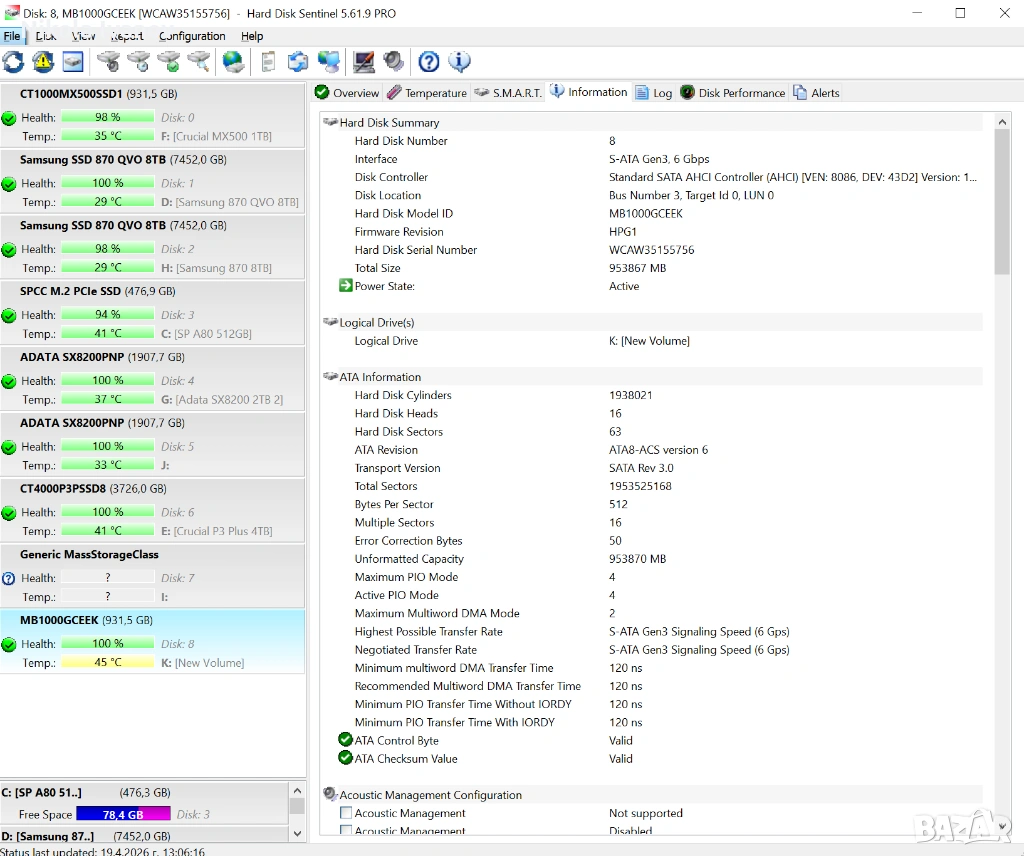
Task: Click the Refresh toolbar icon
Action: (x=13, y=62)
